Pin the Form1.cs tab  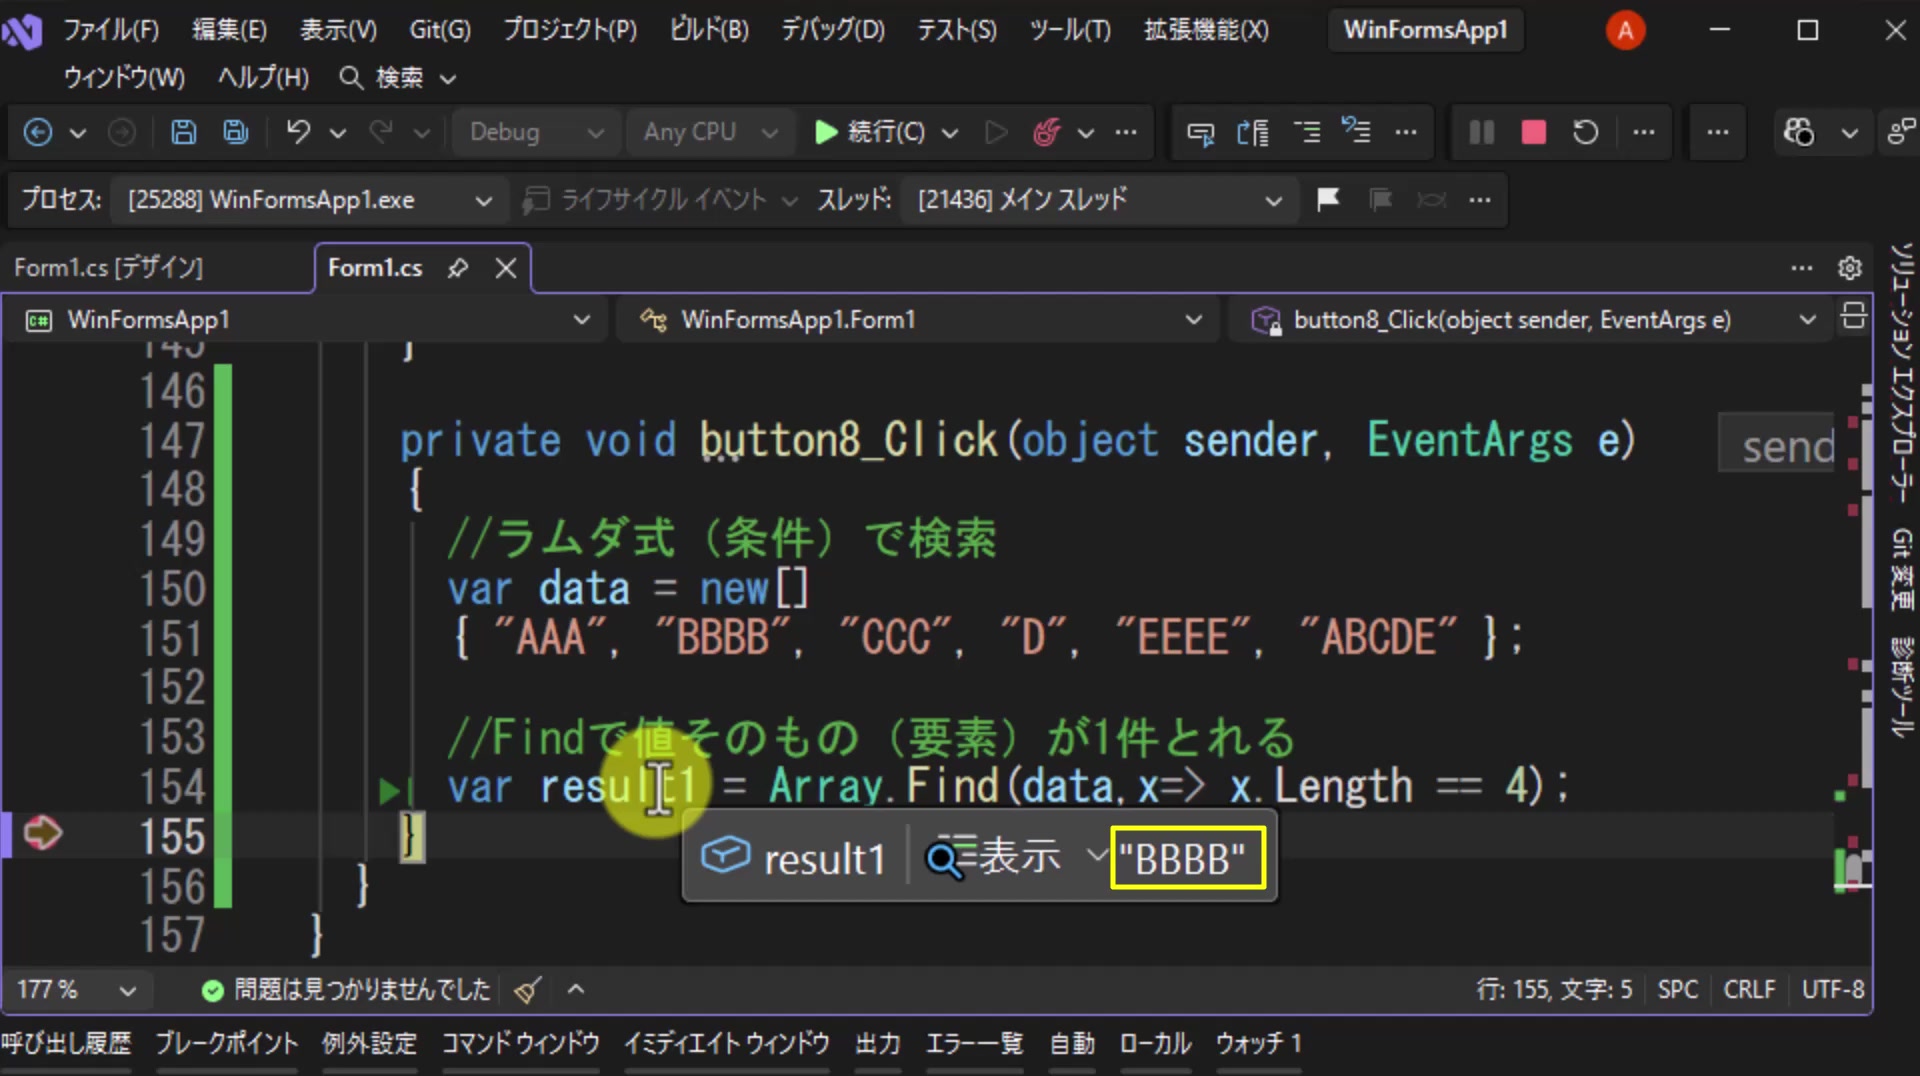458,268
